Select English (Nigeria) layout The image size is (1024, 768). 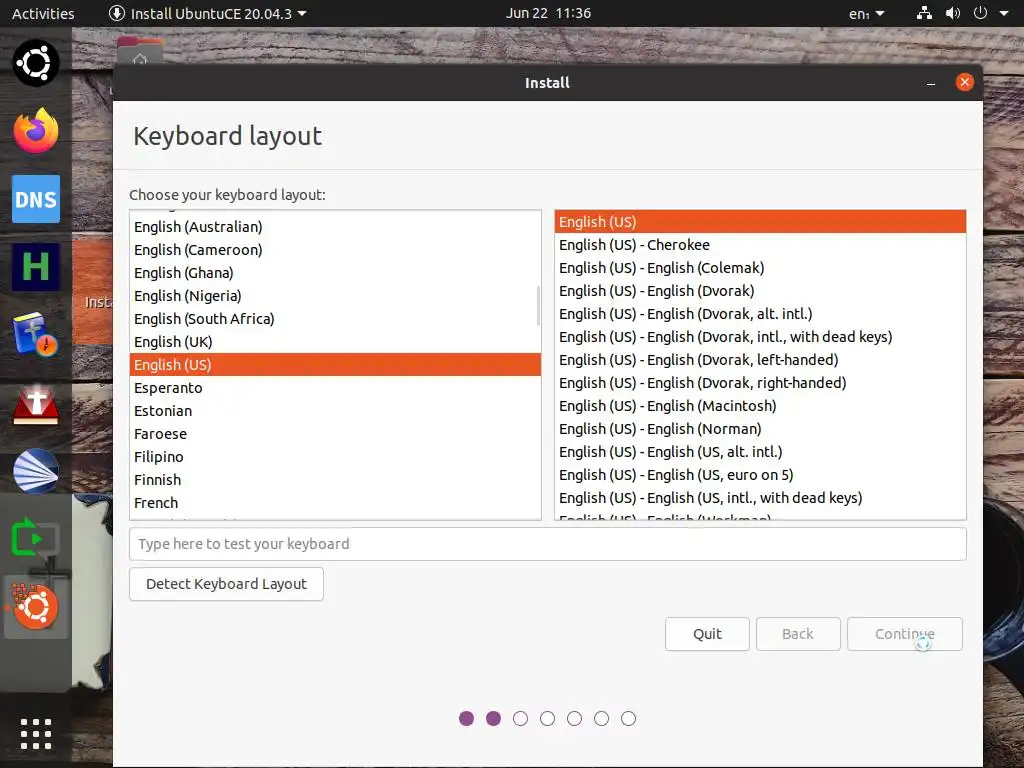(x=335, y=296)
